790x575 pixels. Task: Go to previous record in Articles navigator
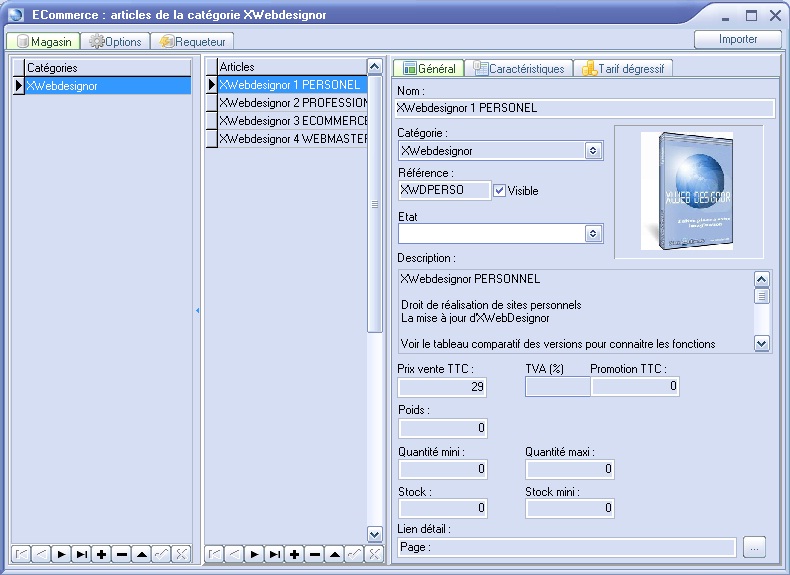234,554
